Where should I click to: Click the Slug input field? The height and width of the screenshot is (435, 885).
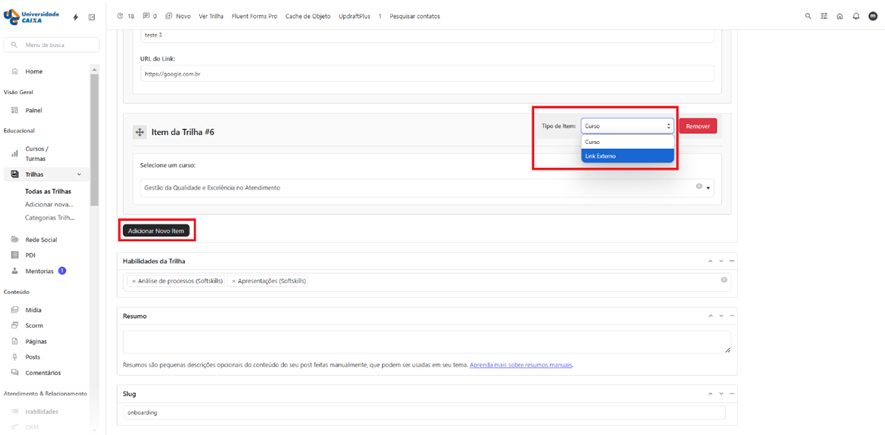(424, 412)
